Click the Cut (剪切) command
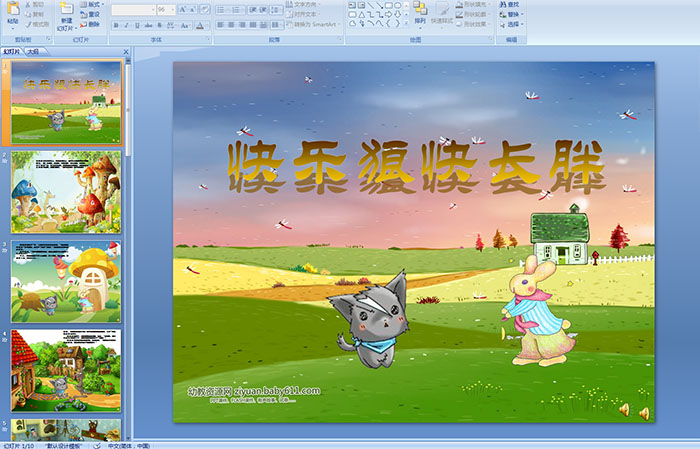Image resolution: width=700 pixels, height=449 pixels. (35, 4)
